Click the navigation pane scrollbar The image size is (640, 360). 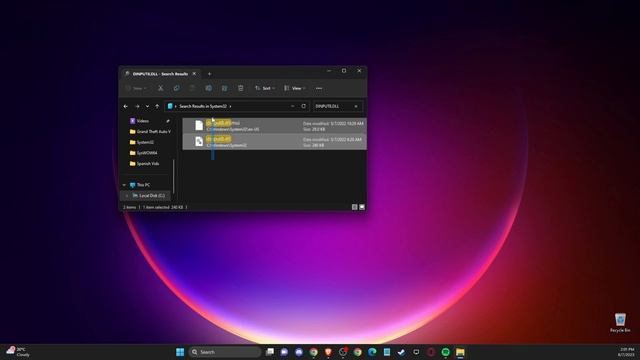coord(174,176)
